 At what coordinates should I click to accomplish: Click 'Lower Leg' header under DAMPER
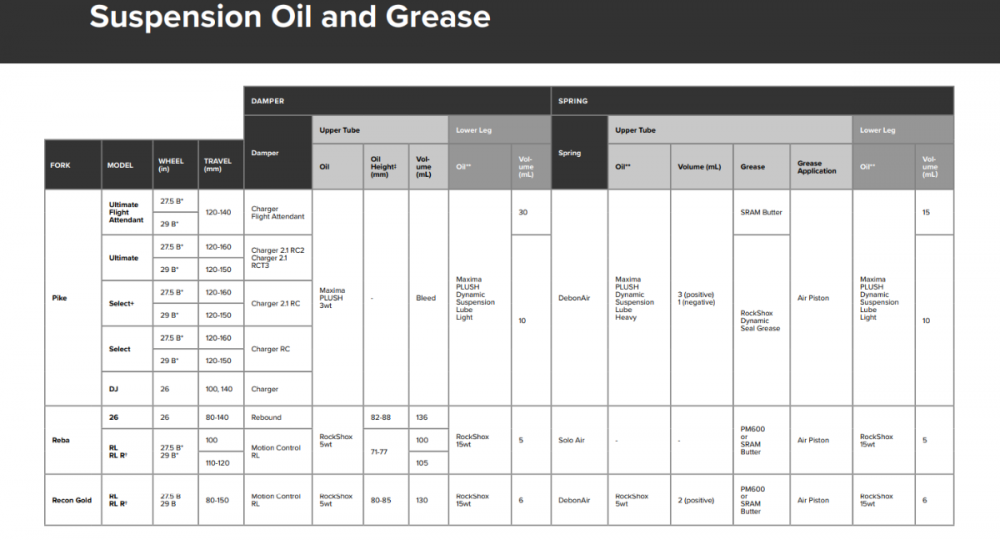point(499,130)
